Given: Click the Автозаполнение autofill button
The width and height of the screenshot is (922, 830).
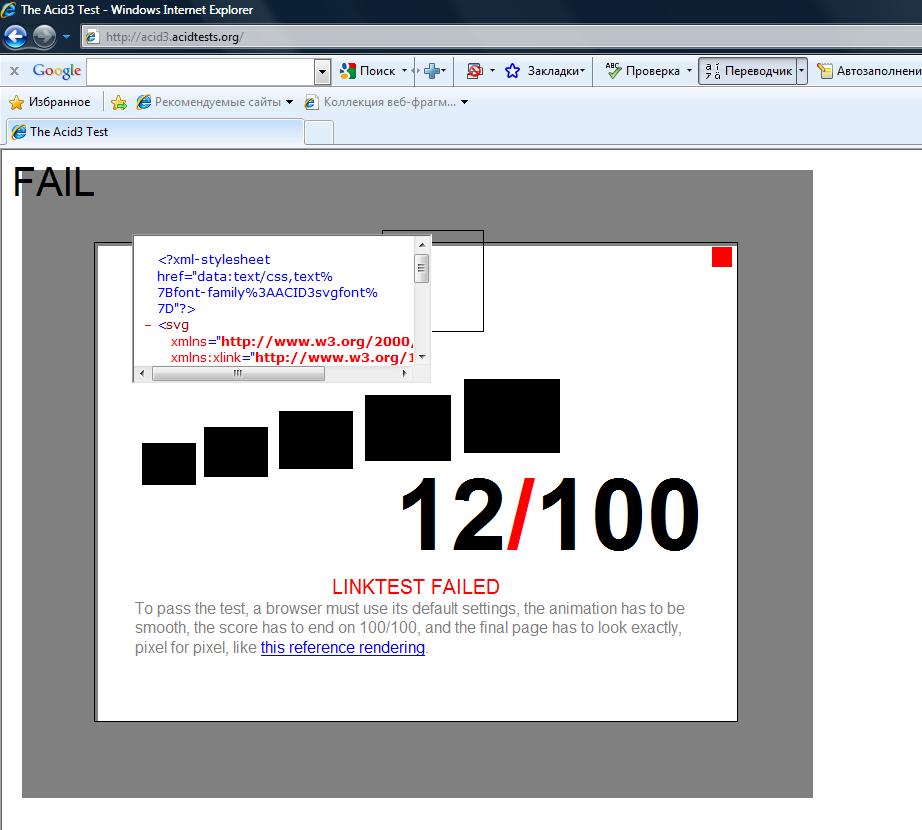Looking at the screenshot, I should (868, 71).
